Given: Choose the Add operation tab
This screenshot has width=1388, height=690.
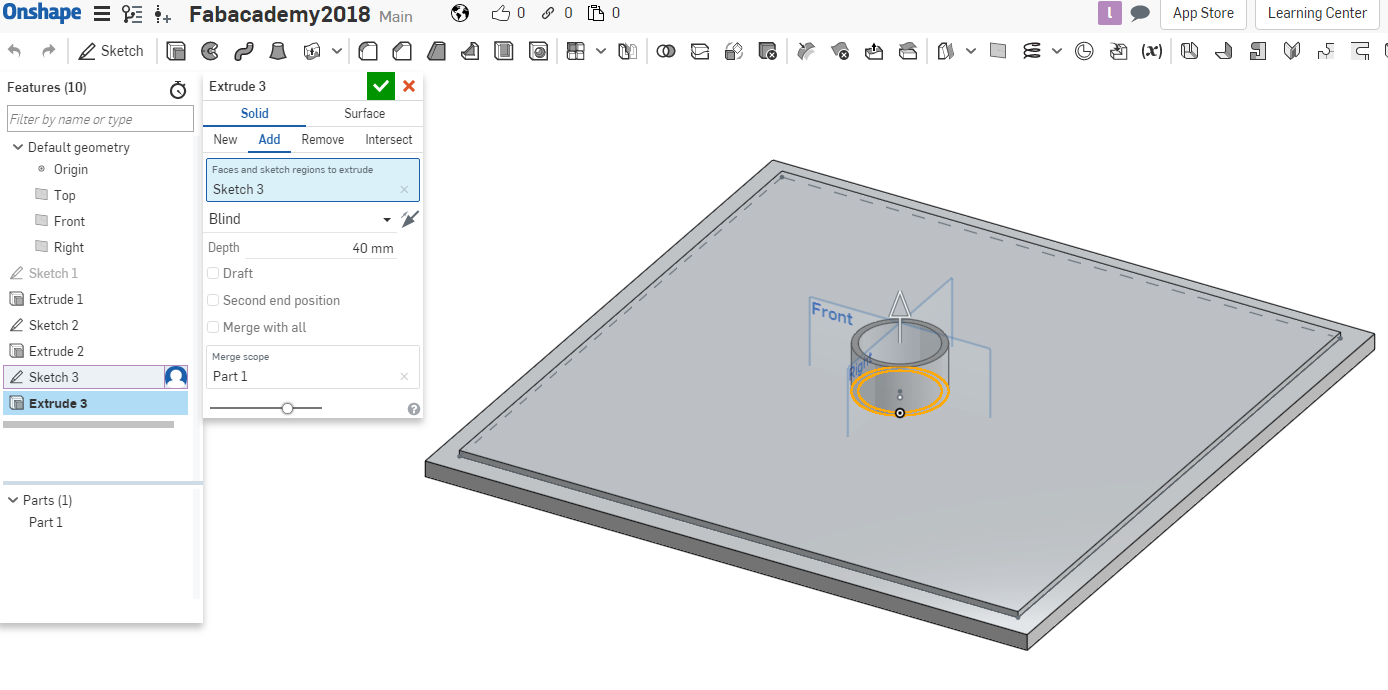Looking at the screenshot, I should (x=270, y=139).
